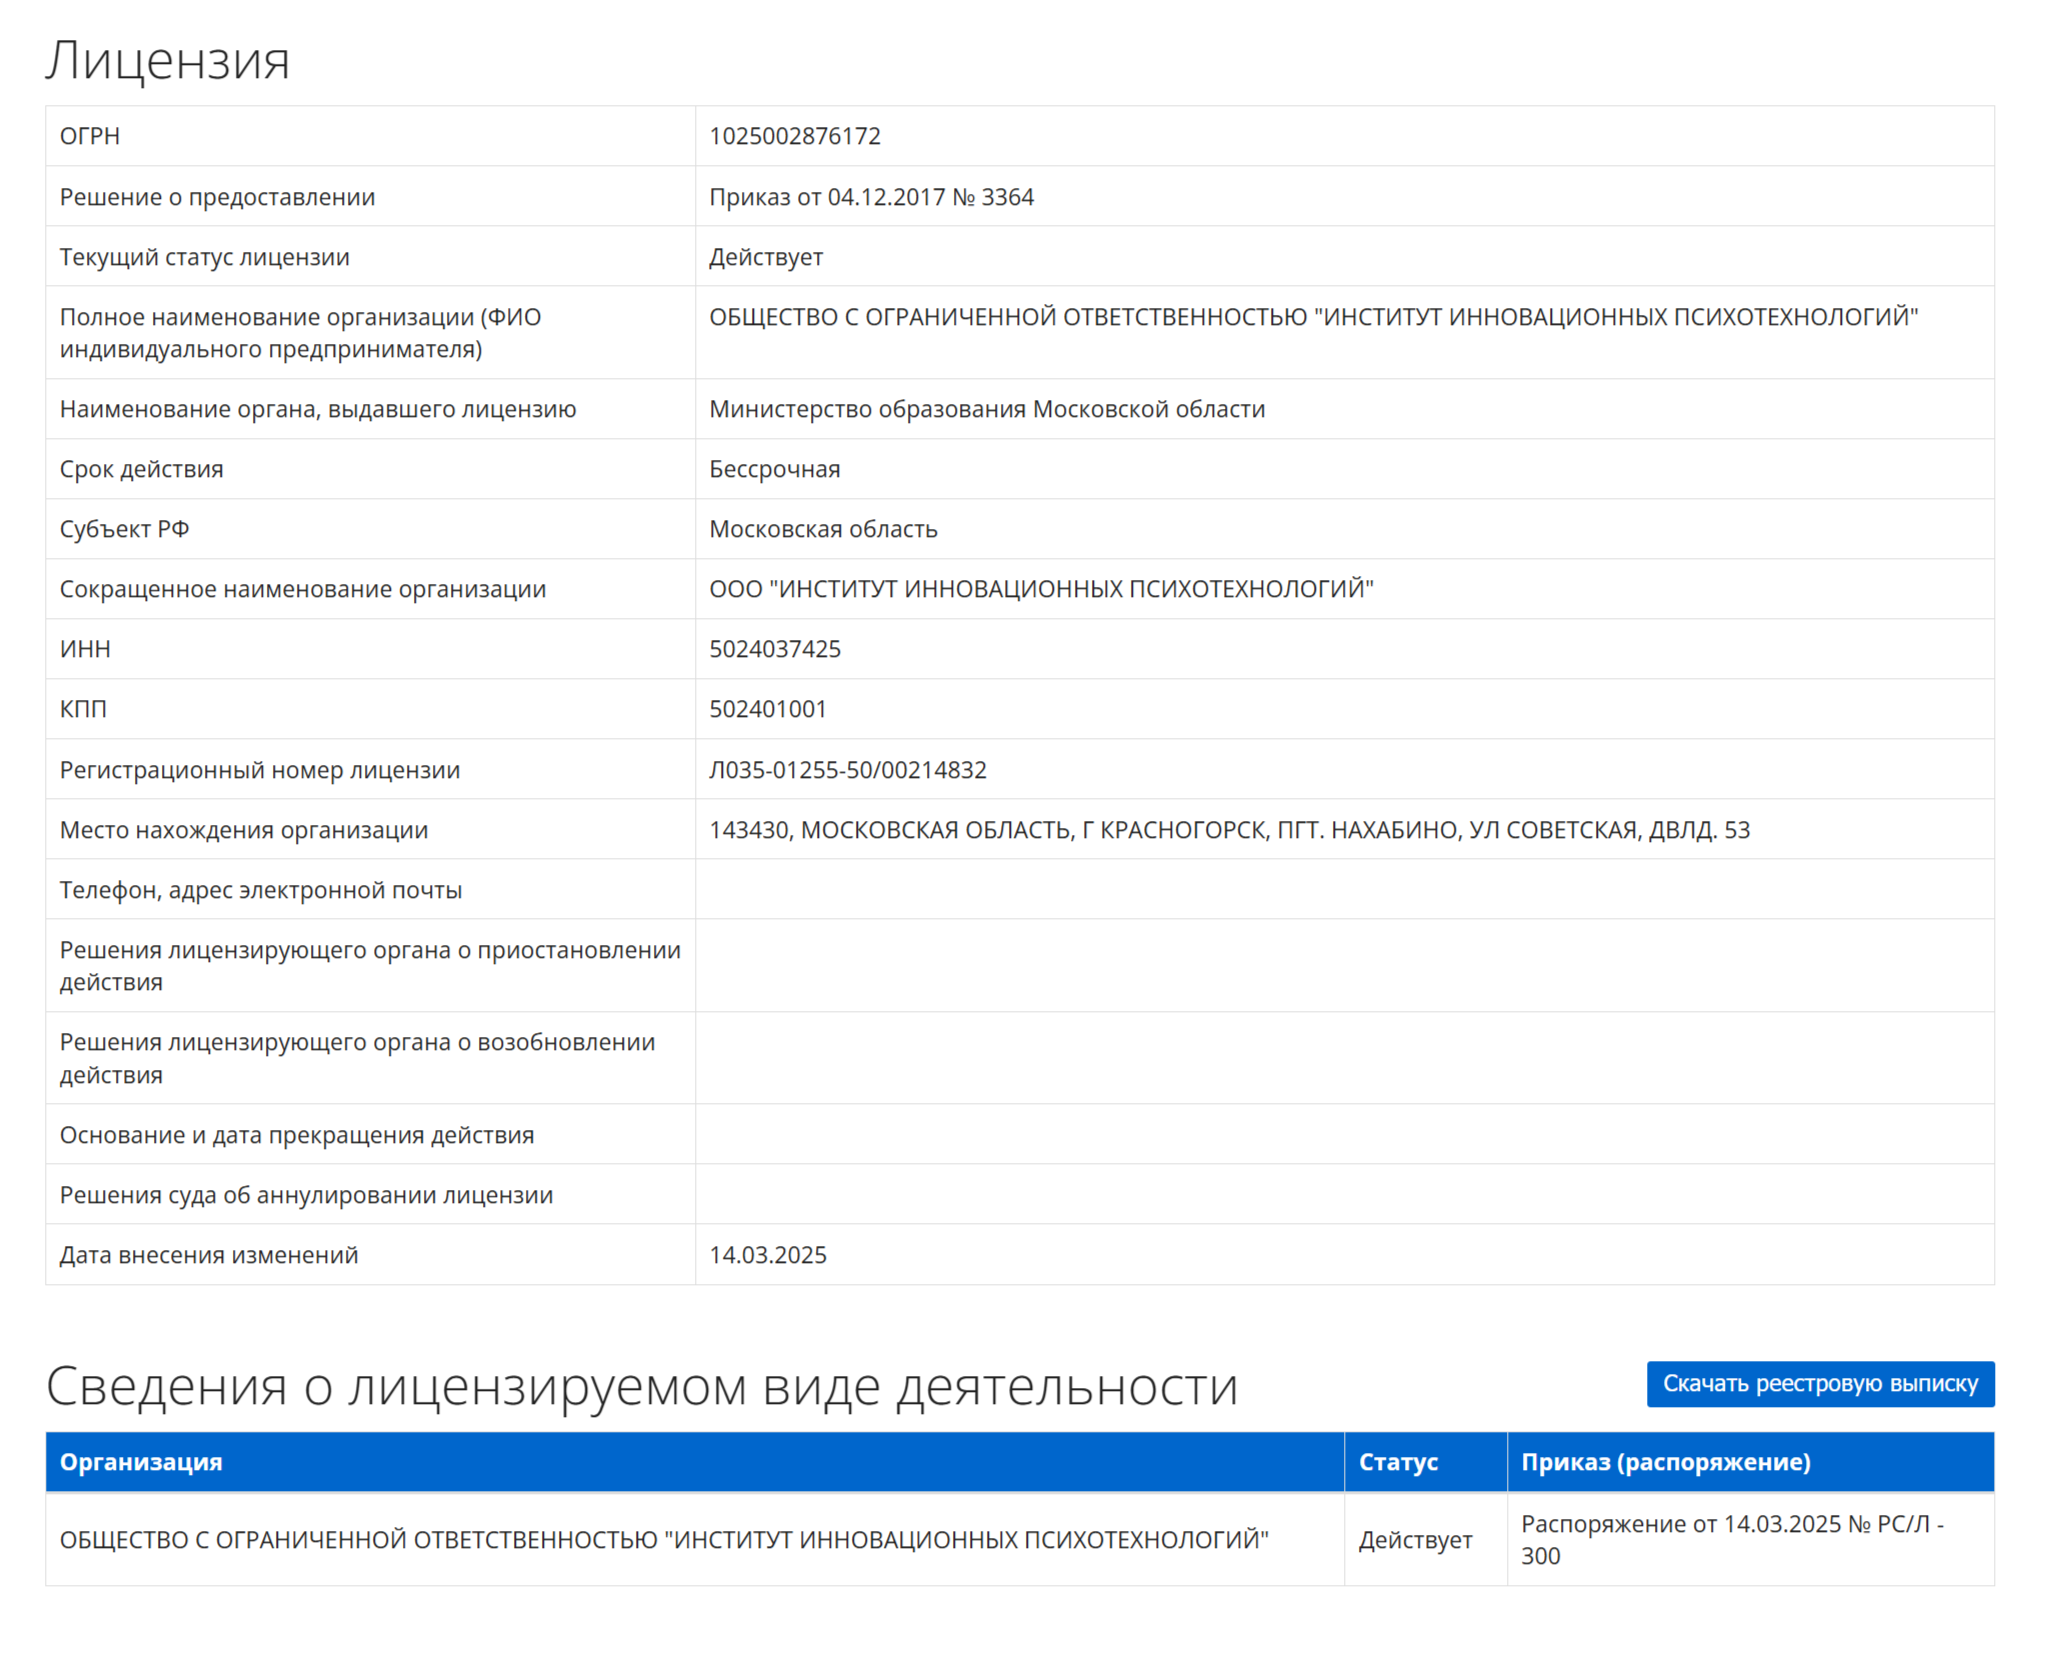Click the OGRN value 1025002876172
The height and width of the screenshot is (1653, 2052).
coord(794,136)
